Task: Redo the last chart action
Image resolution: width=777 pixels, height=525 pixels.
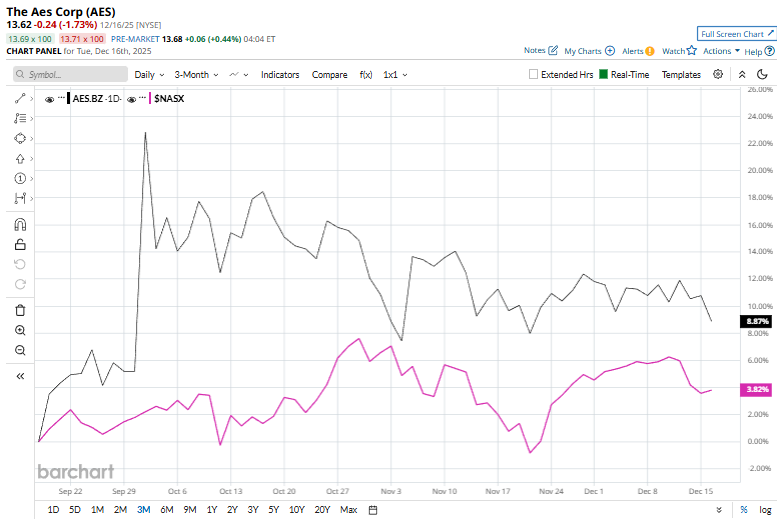Action: [x=20, y=284]
